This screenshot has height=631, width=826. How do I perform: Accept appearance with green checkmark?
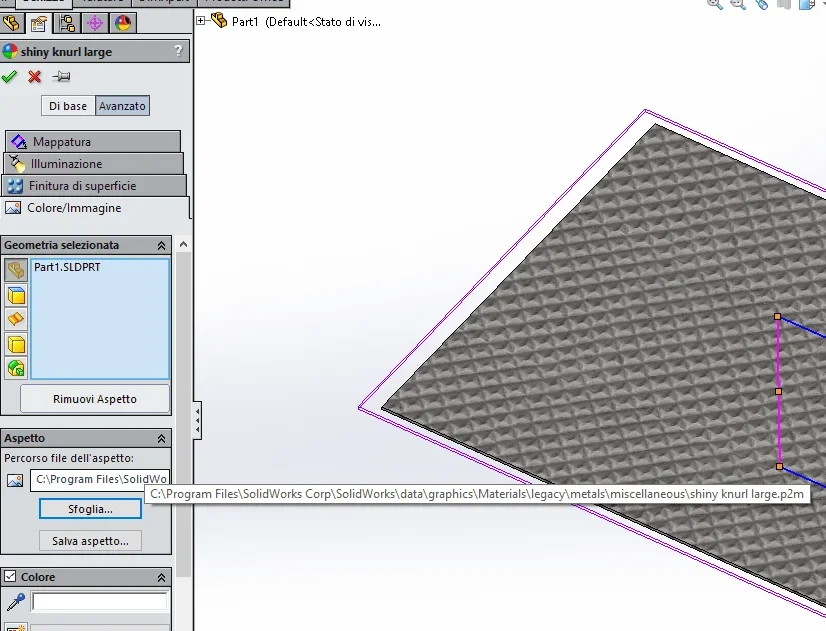(9, 77)
